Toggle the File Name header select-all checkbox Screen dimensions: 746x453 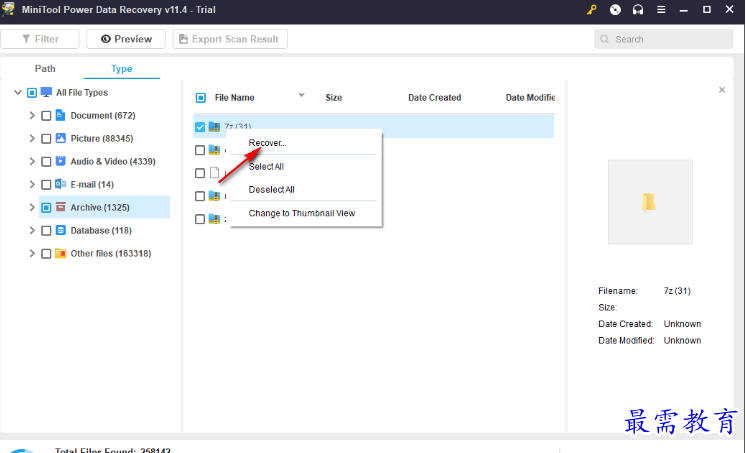(x=200, y=98)
